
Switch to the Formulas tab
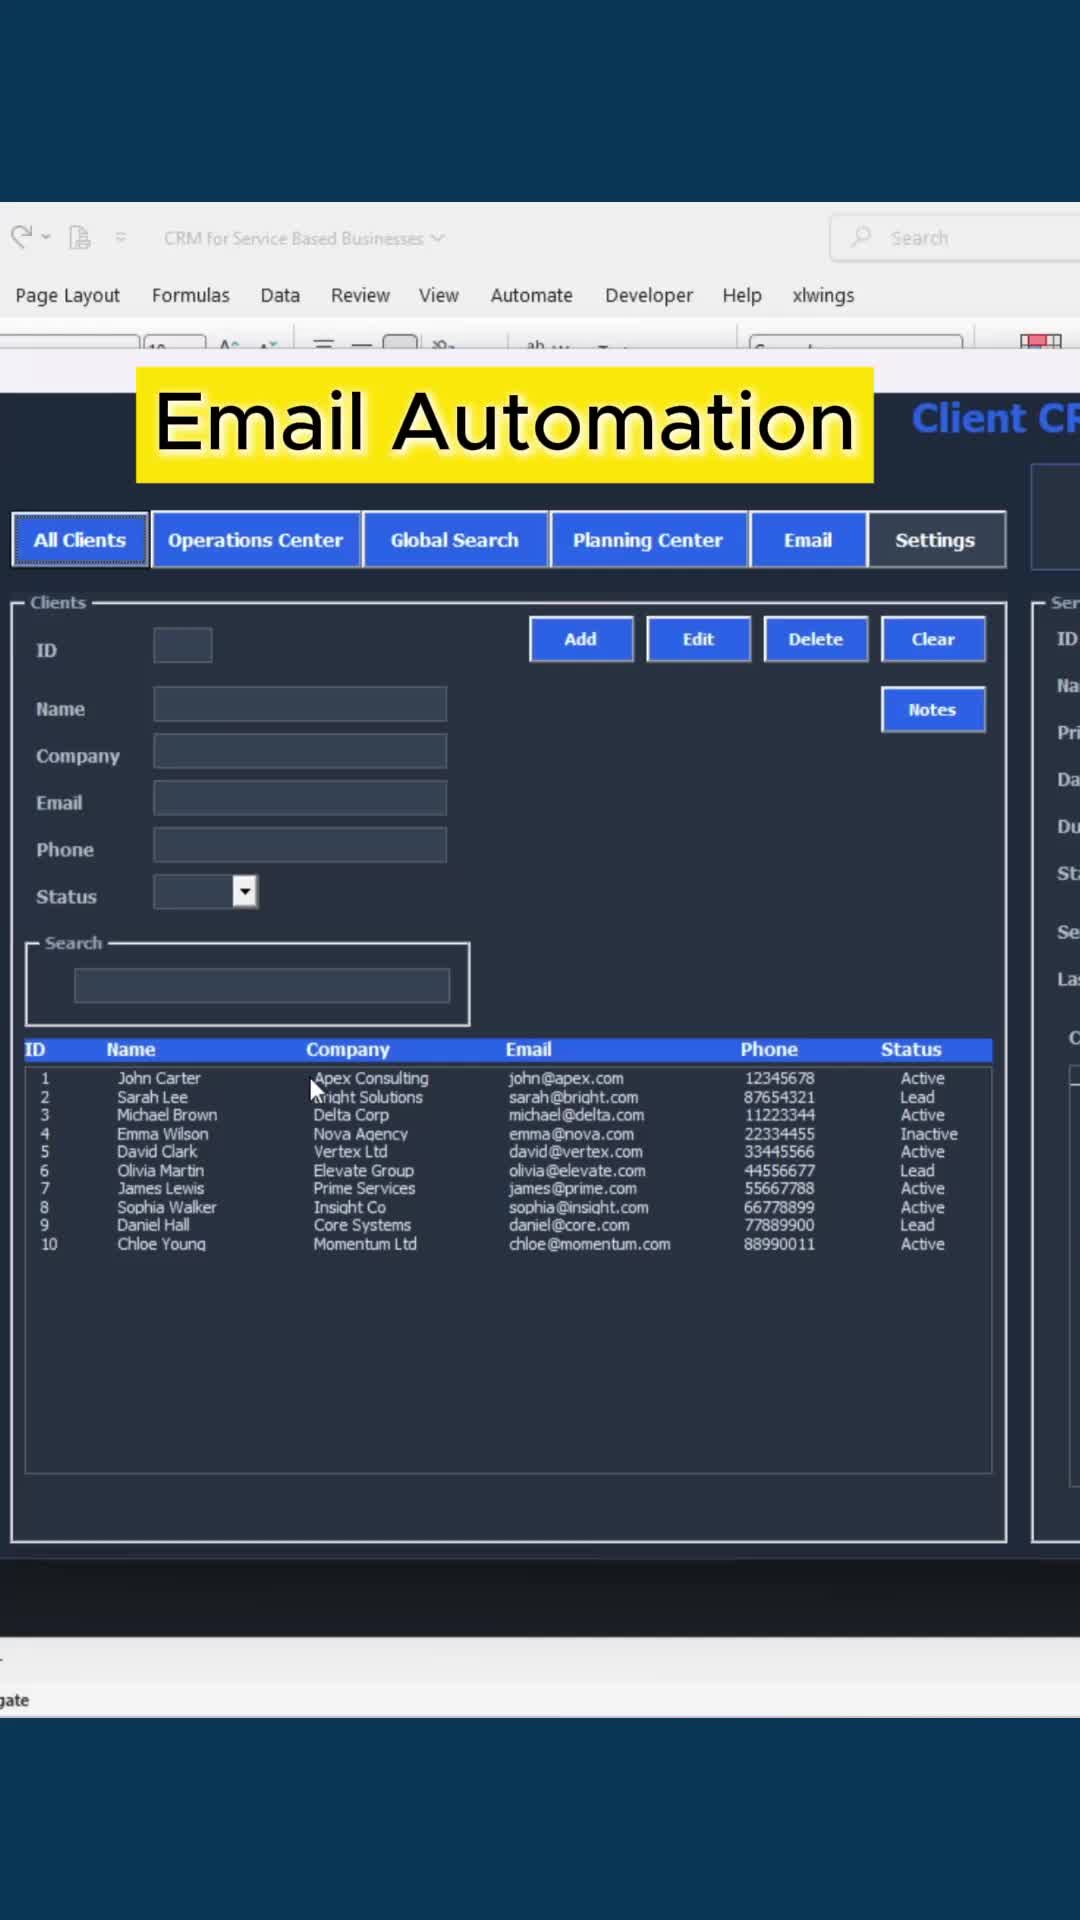point(190,295)
